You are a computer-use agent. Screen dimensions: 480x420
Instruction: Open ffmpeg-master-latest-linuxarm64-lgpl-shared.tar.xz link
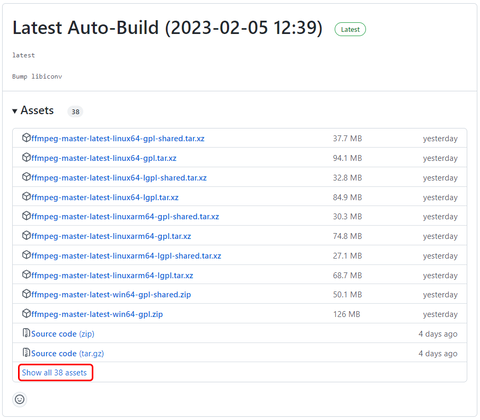click(126, 256)
